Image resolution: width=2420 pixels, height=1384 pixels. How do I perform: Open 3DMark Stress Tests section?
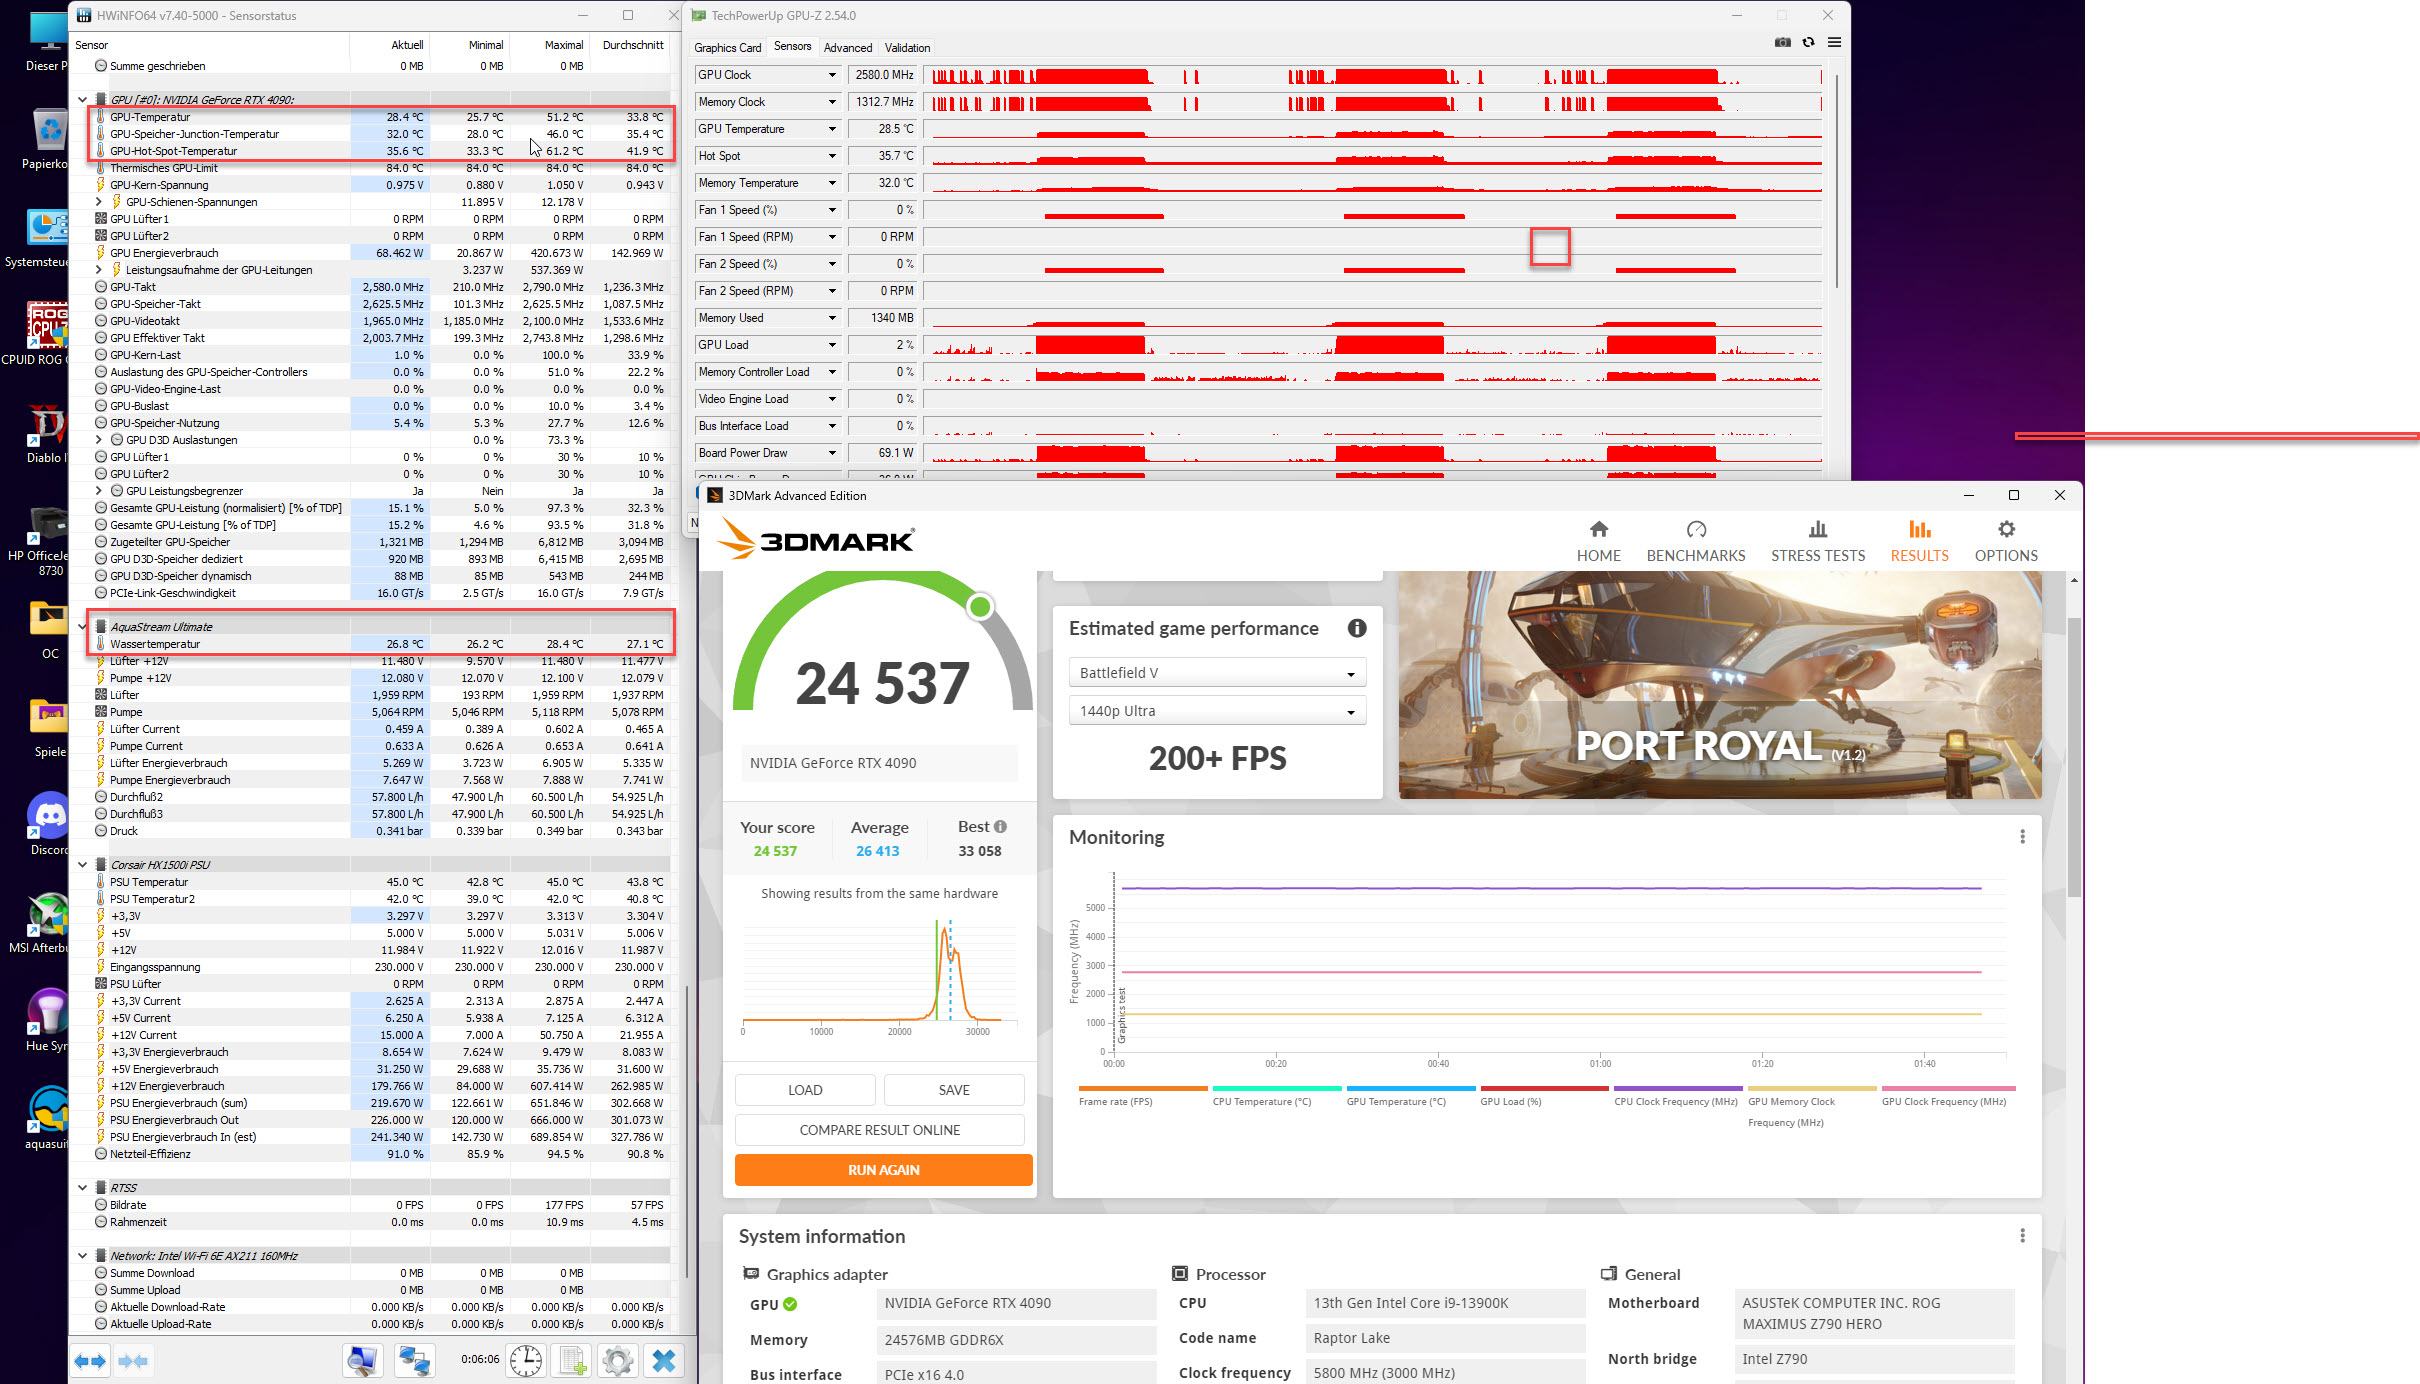point(1818,541)
